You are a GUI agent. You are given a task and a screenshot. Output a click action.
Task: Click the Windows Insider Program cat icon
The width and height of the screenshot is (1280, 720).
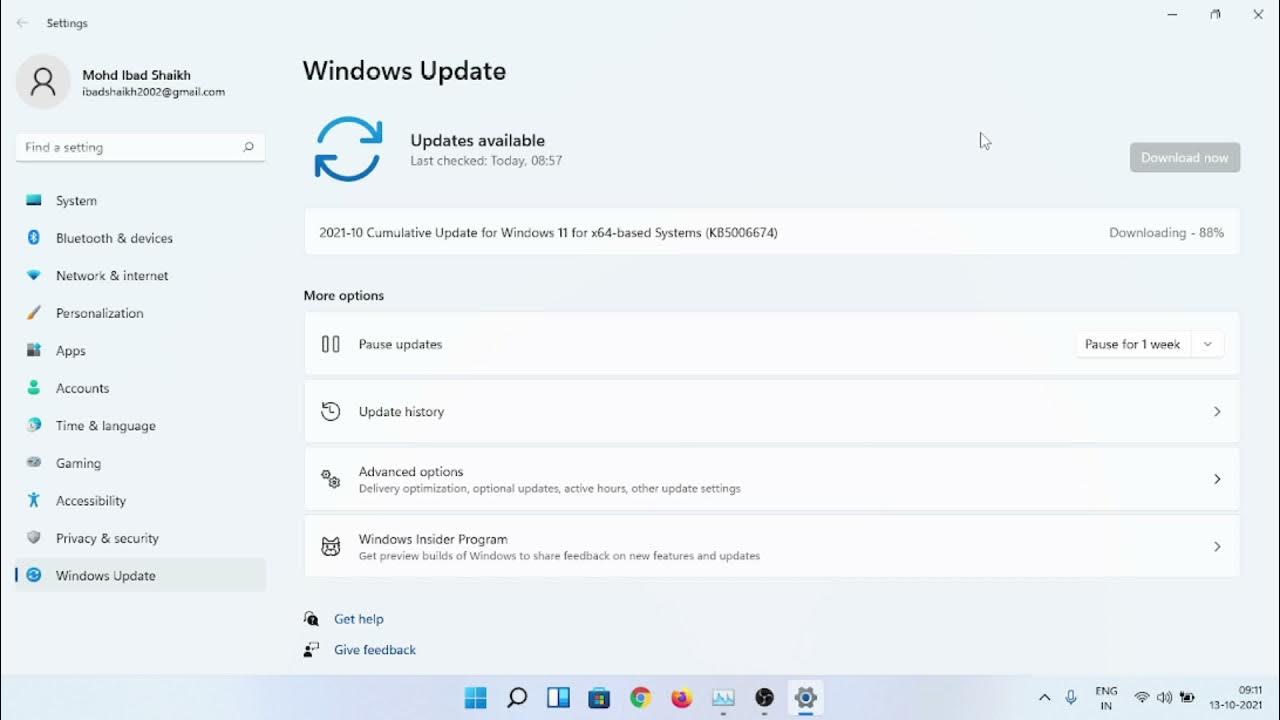[x=331, y=546]
